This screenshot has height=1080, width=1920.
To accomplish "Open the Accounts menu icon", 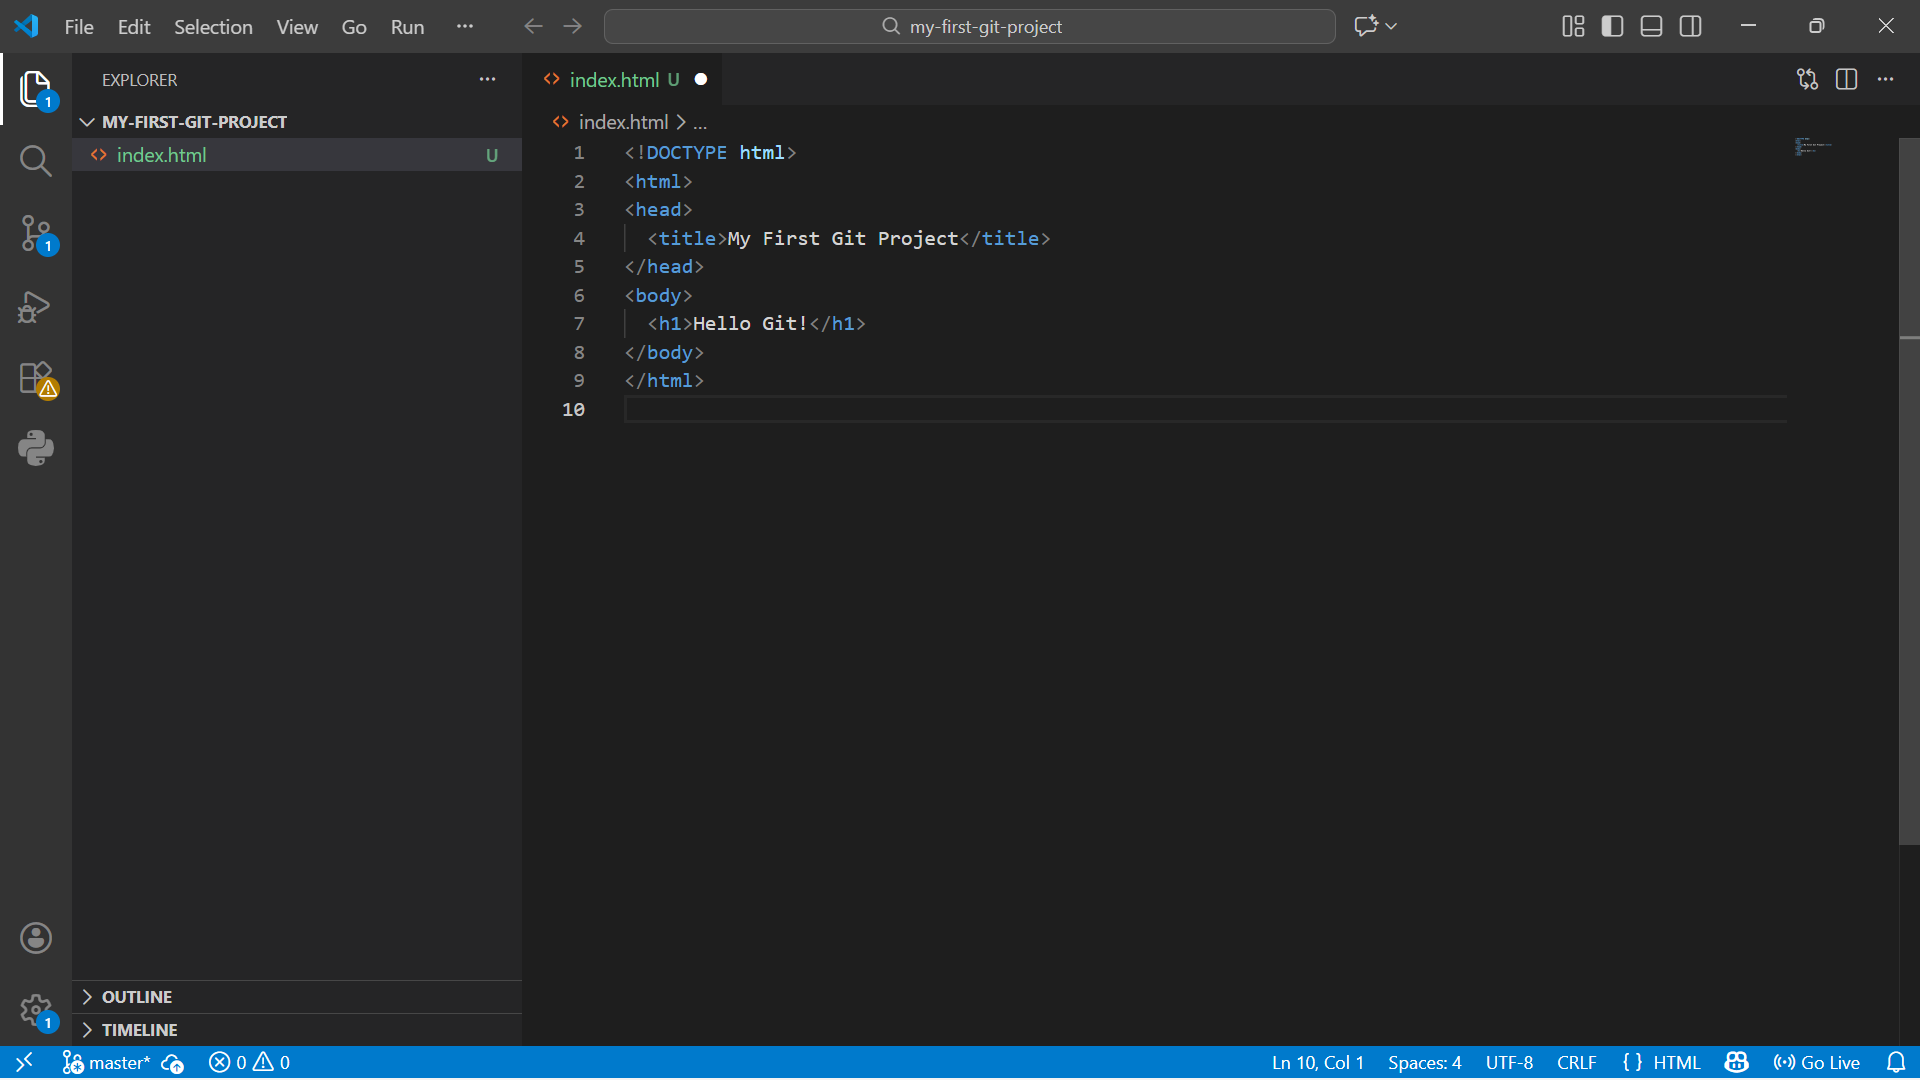I will click(36, 938).
